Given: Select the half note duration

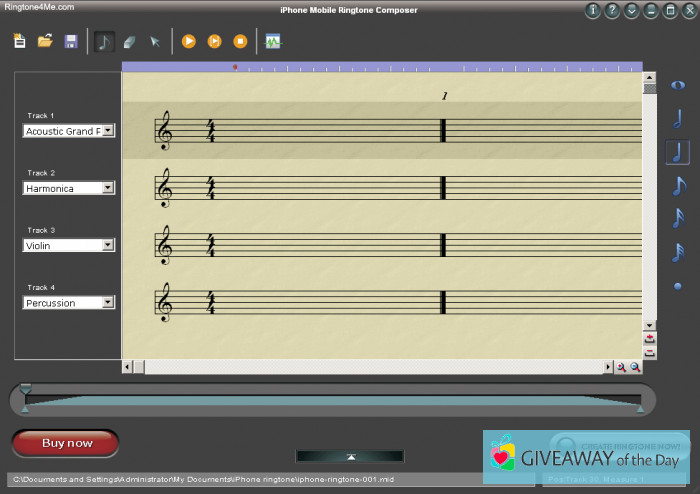Looking at the screenshot, I should click(678, 118).
